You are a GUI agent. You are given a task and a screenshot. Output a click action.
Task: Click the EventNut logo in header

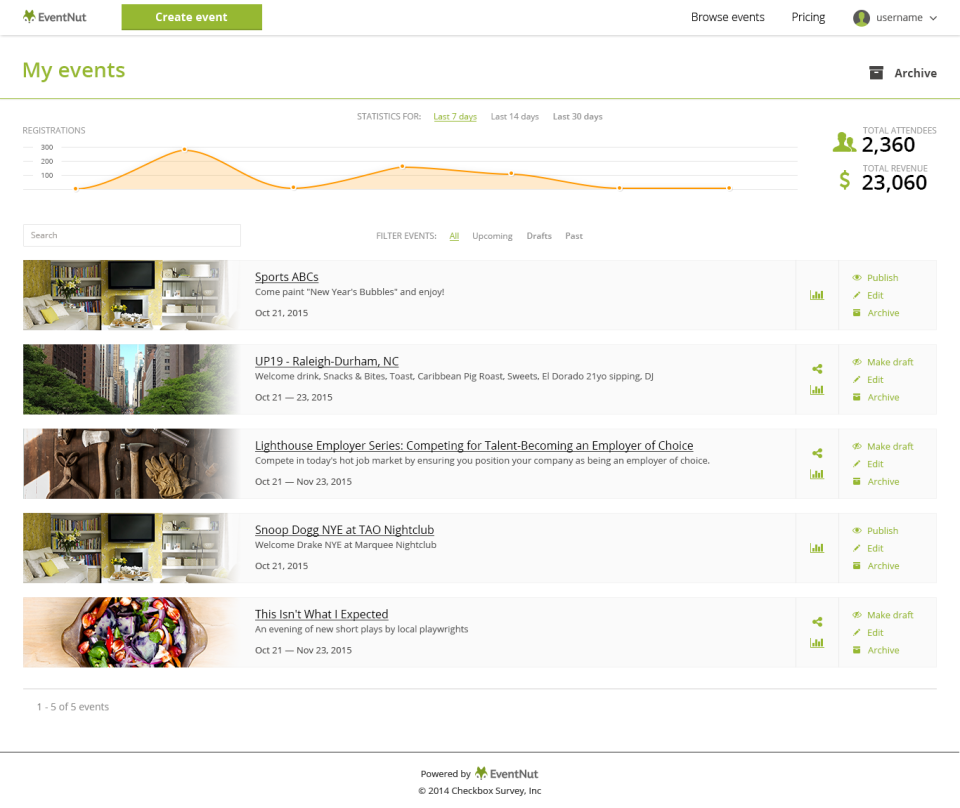(54, 17)
